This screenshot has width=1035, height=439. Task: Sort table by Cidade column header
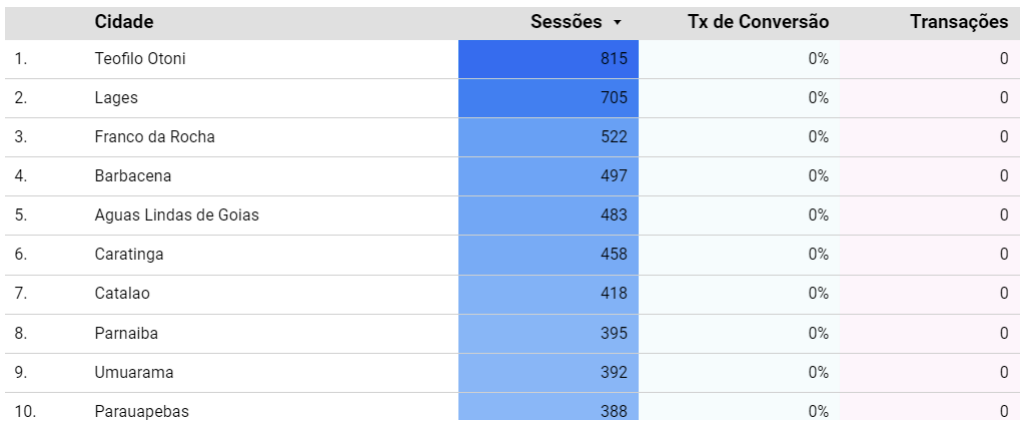124,22
